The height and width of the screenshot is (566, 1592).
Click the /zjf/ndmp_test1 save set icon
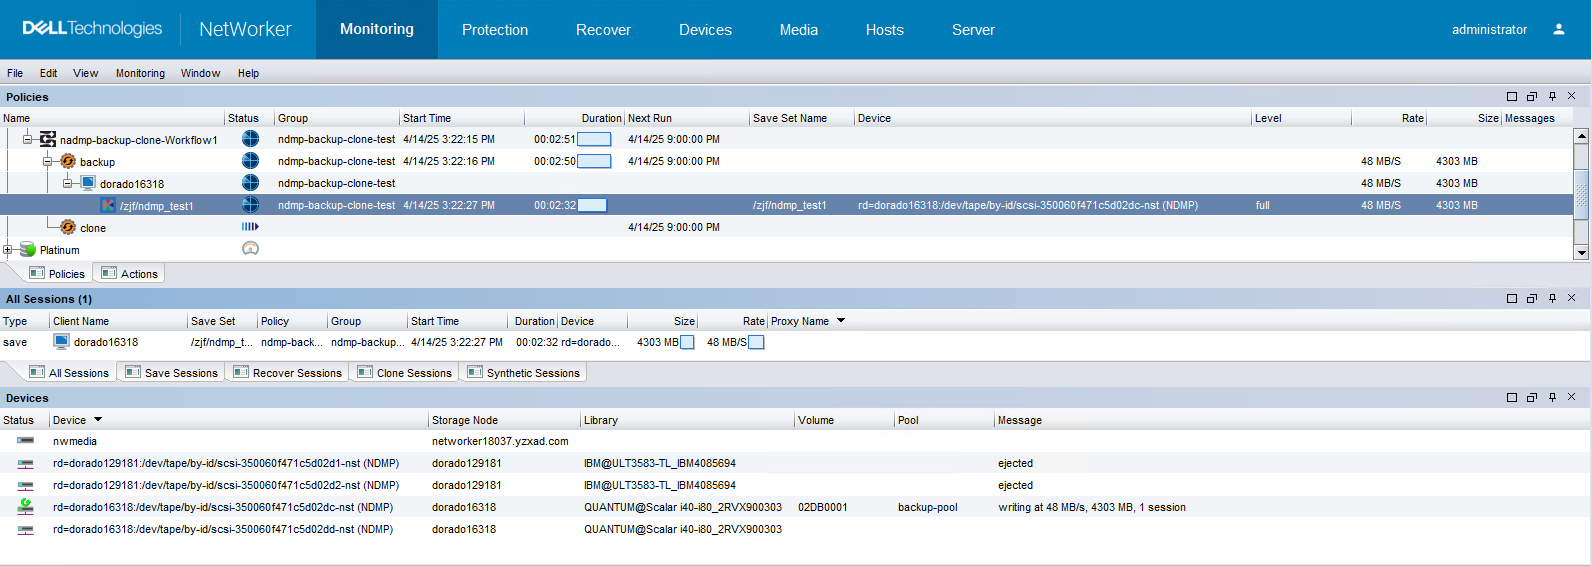pos(108,205)
